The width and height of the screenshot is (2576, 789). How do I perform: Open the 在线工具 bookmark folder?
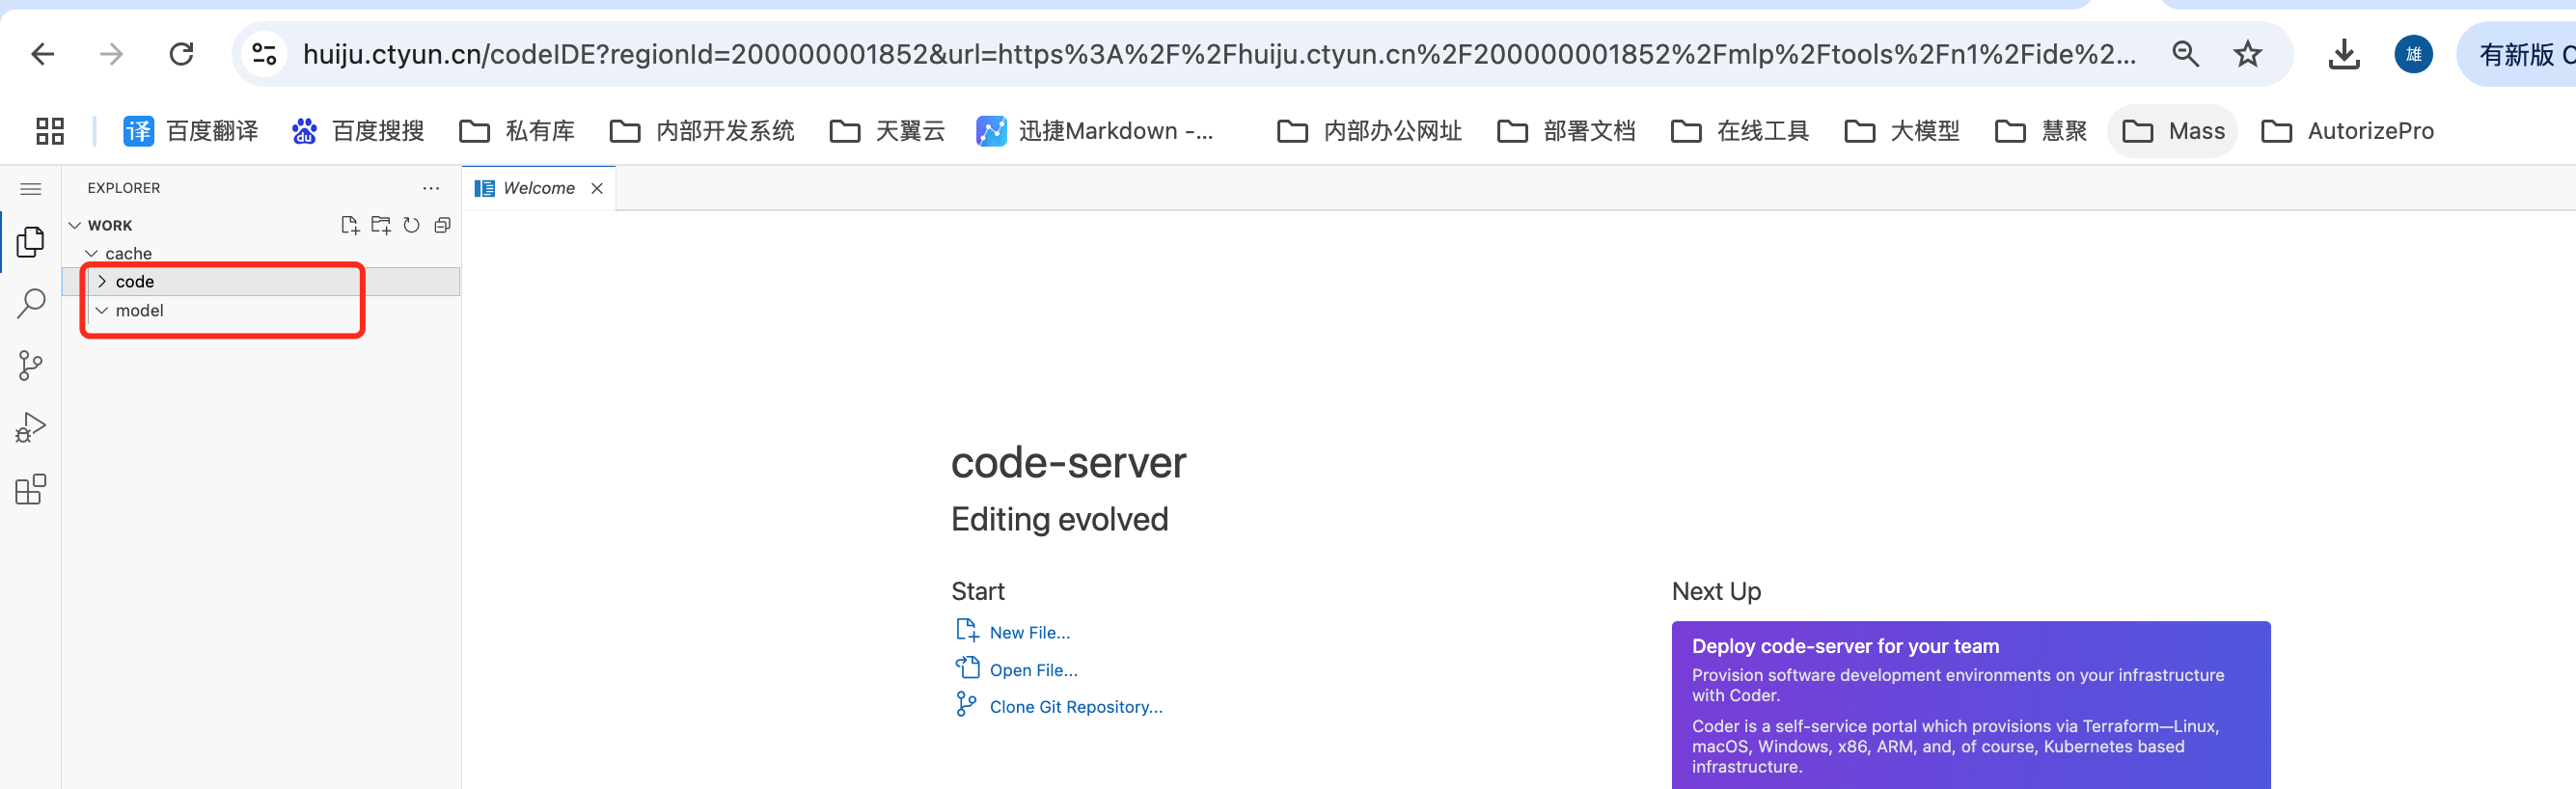1740,131
